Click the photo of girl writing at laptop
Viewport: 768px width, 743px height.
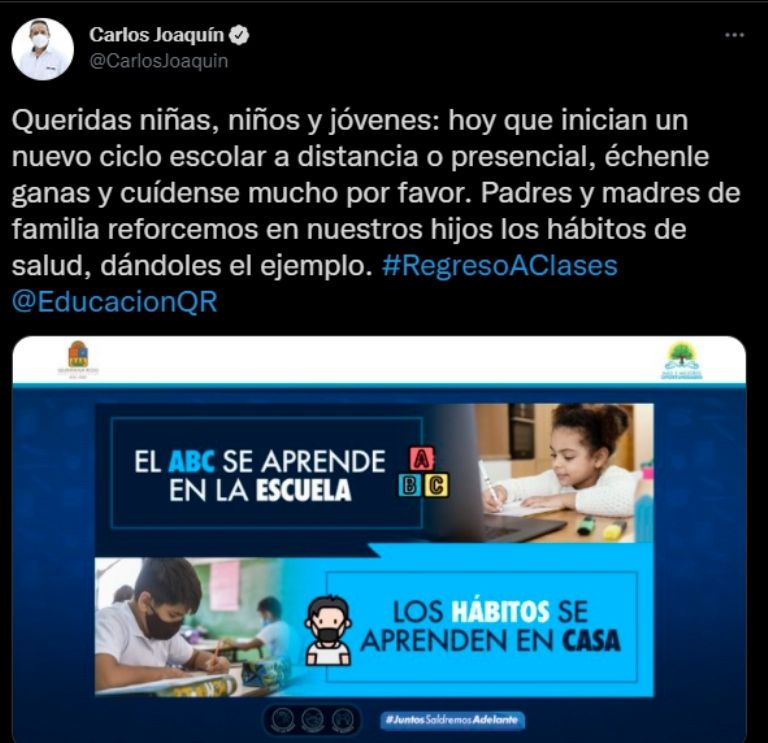coord(563,473)
